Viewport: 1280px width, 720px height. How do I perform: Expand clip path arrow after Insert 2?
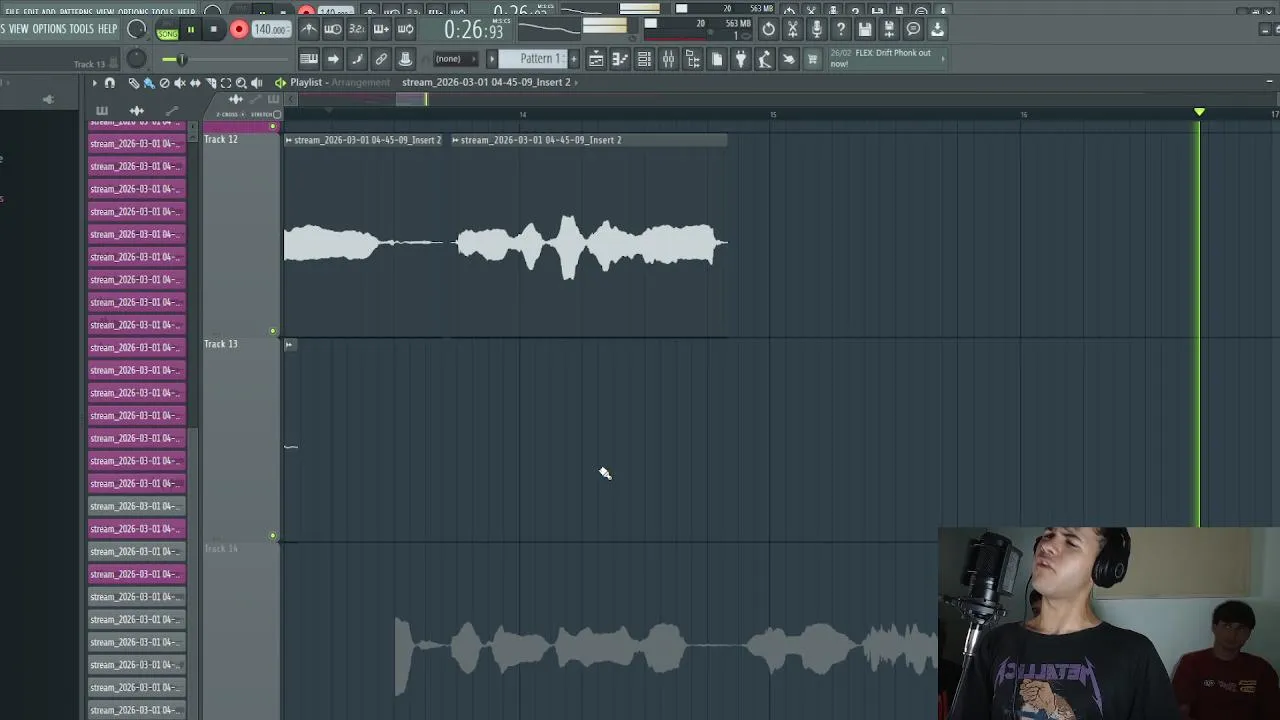tap(578, 82)
